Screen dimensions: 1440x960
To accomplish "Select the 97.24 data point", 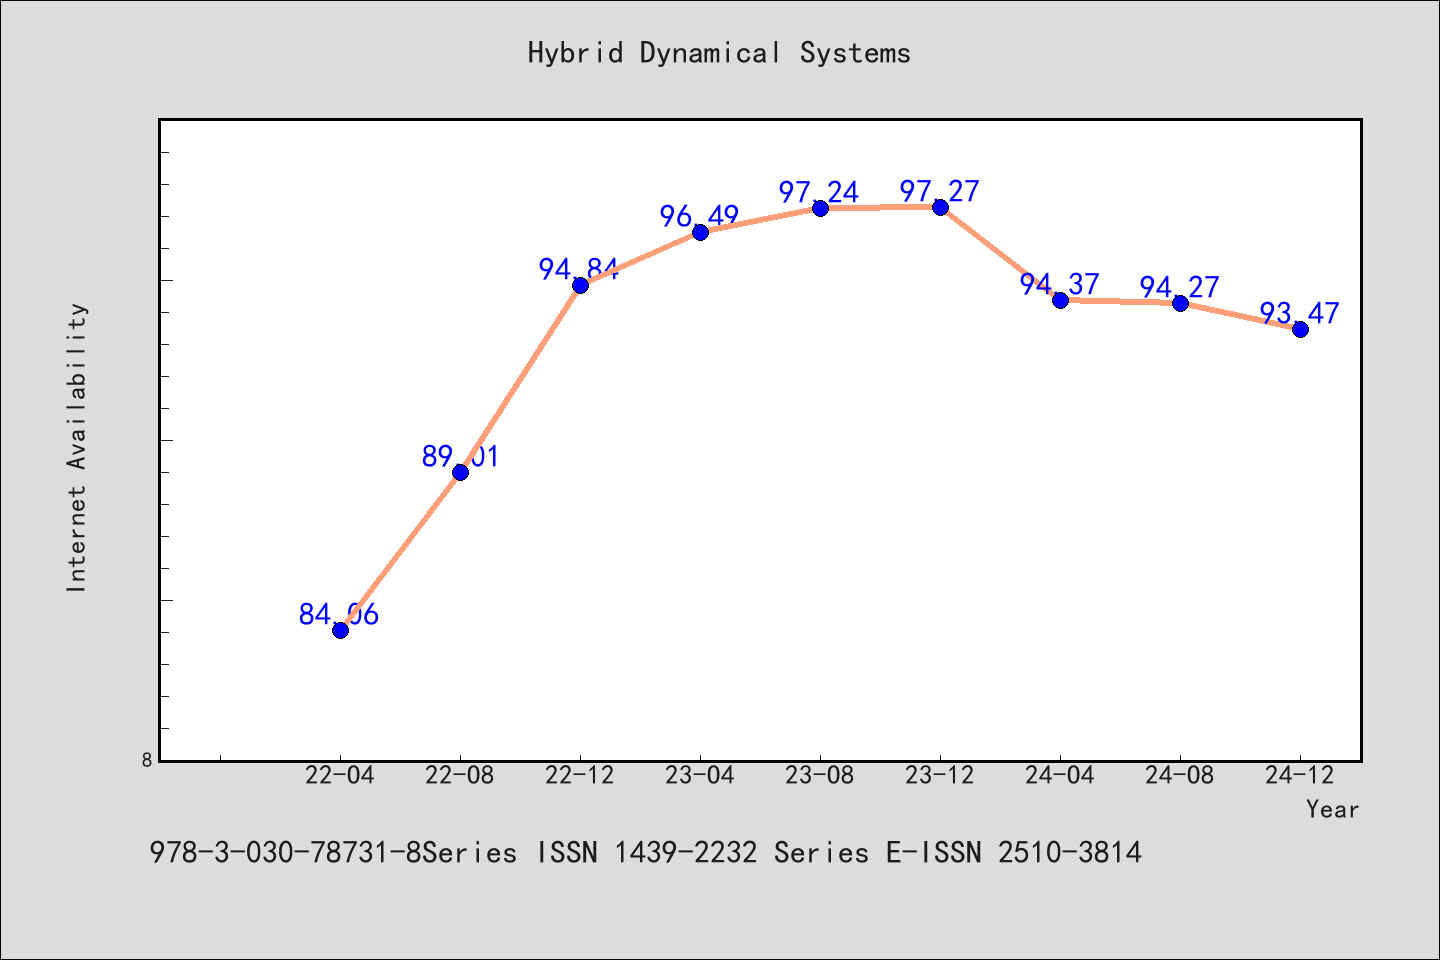I will click(x=820, y=208).
